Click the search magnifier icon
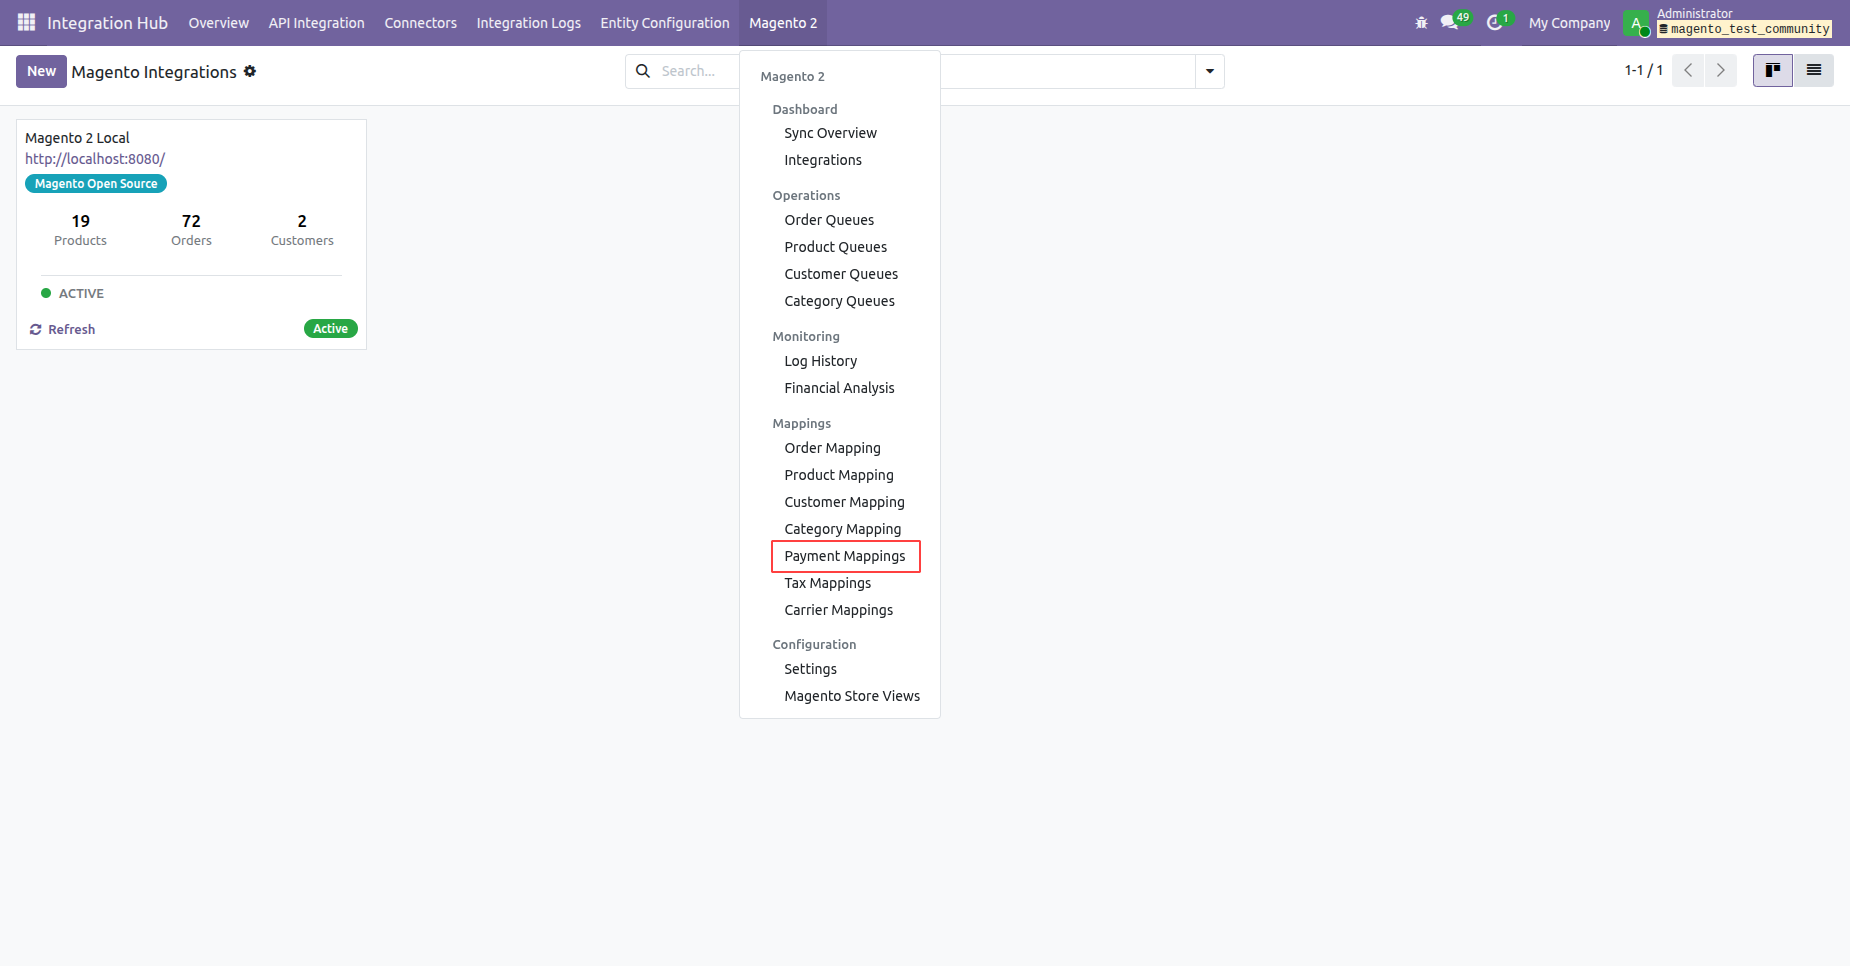This screenshot has width=1850, height=966. [643, 71]
